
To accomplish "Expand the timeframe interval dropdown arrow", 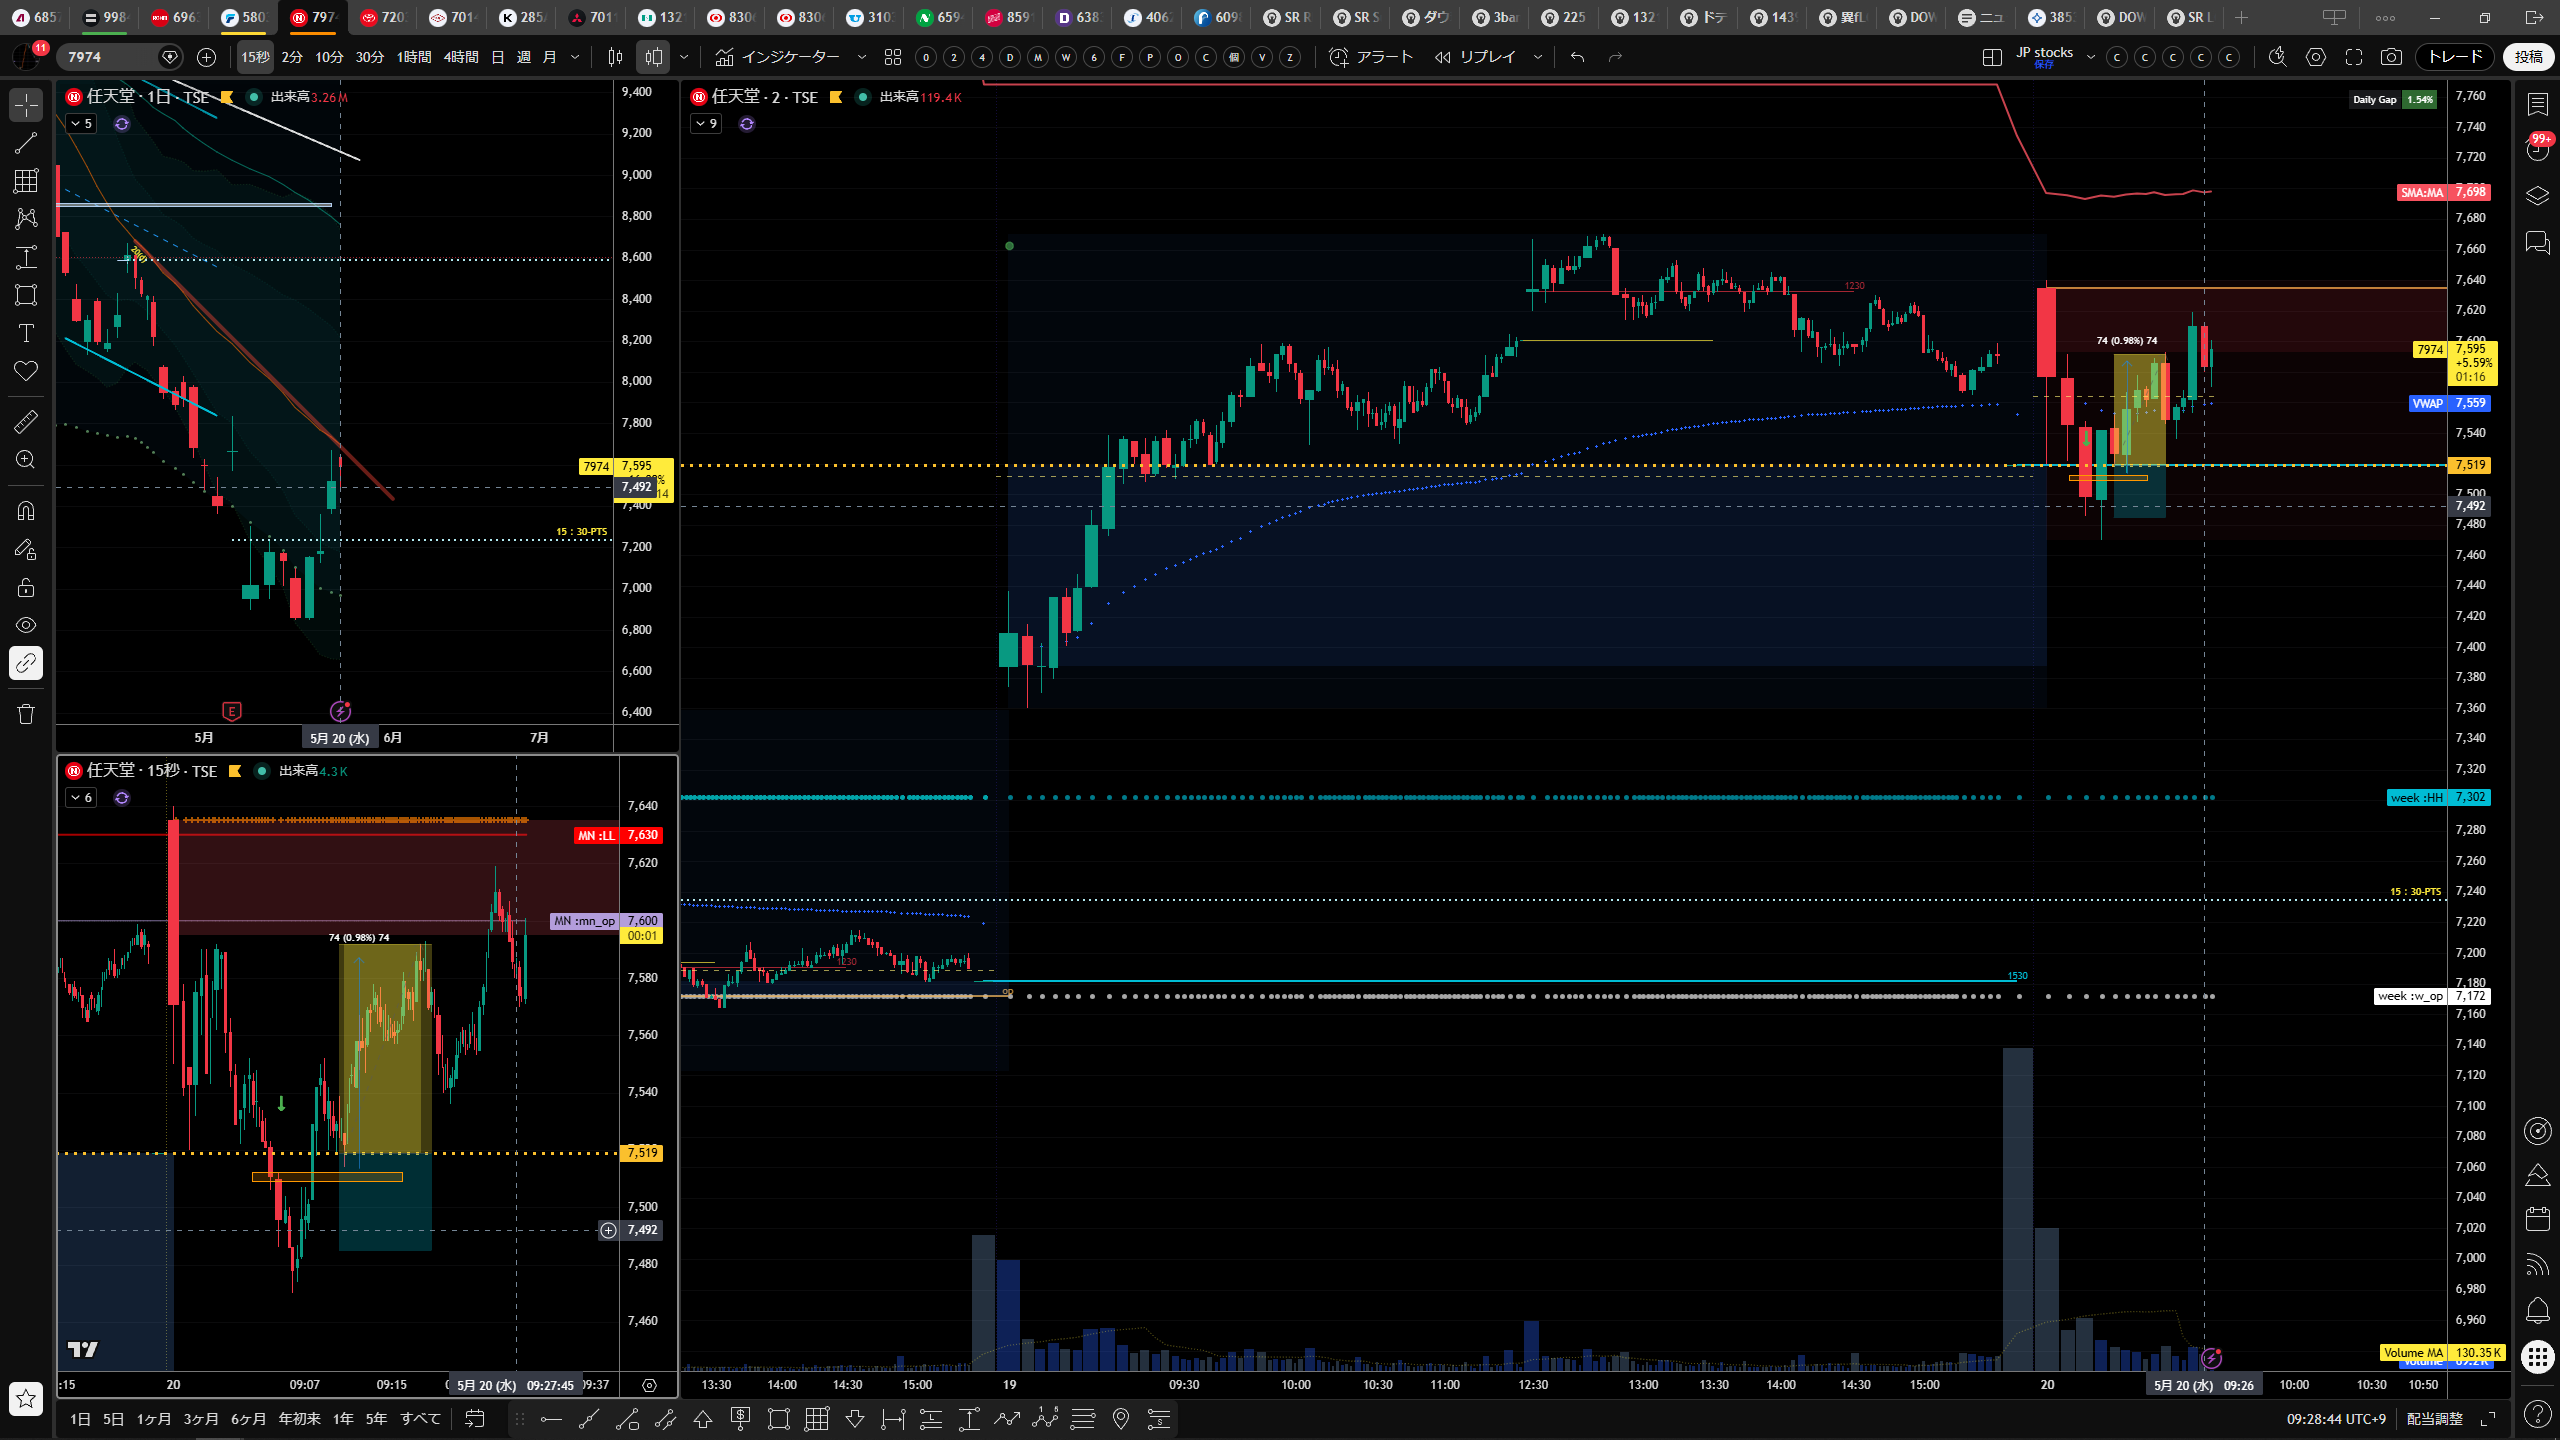I will pyautogui.click(x=575, y=57).
